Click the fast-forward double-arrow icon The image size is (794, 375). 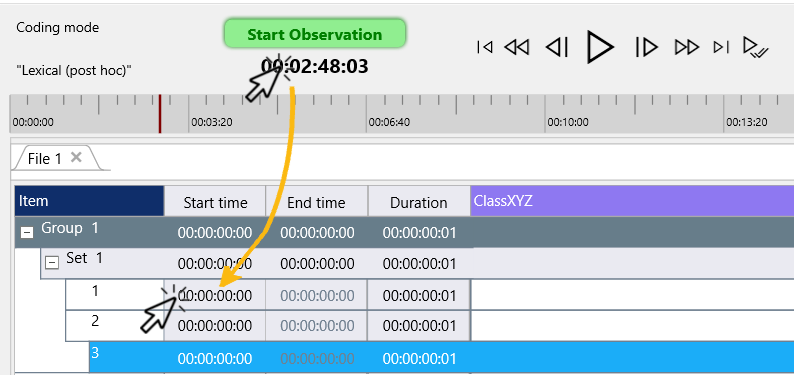687,48
